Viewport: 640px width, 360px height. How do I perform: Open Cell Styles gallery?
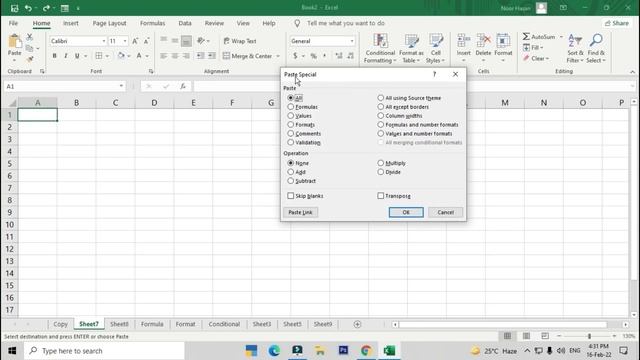(x=436, y=49)
